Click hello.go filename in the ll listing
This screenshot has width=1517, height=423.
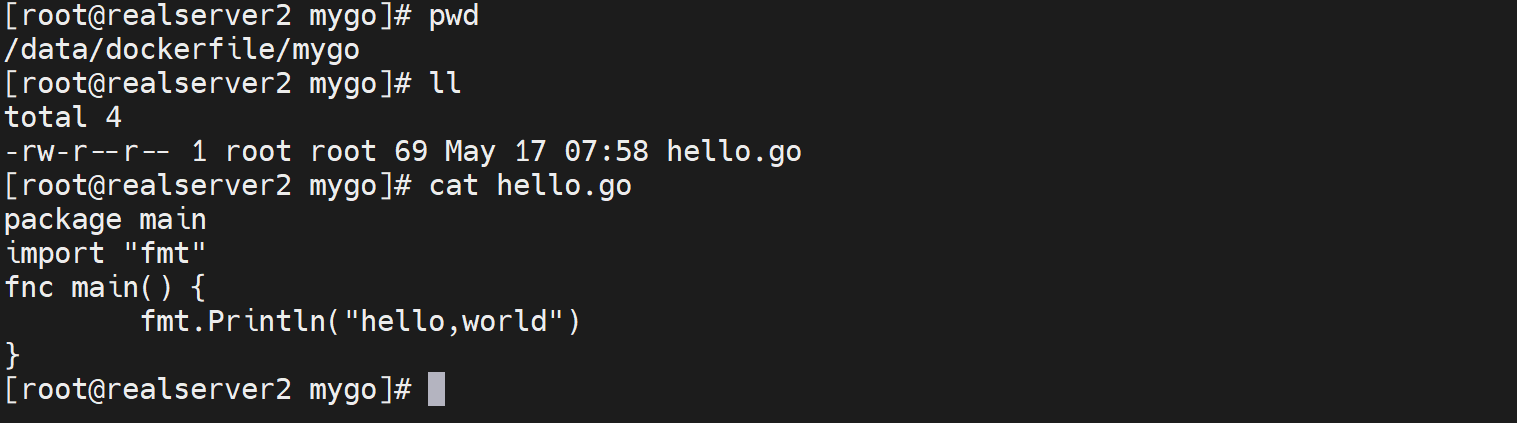pyautogui.click(x=733, y=152)
